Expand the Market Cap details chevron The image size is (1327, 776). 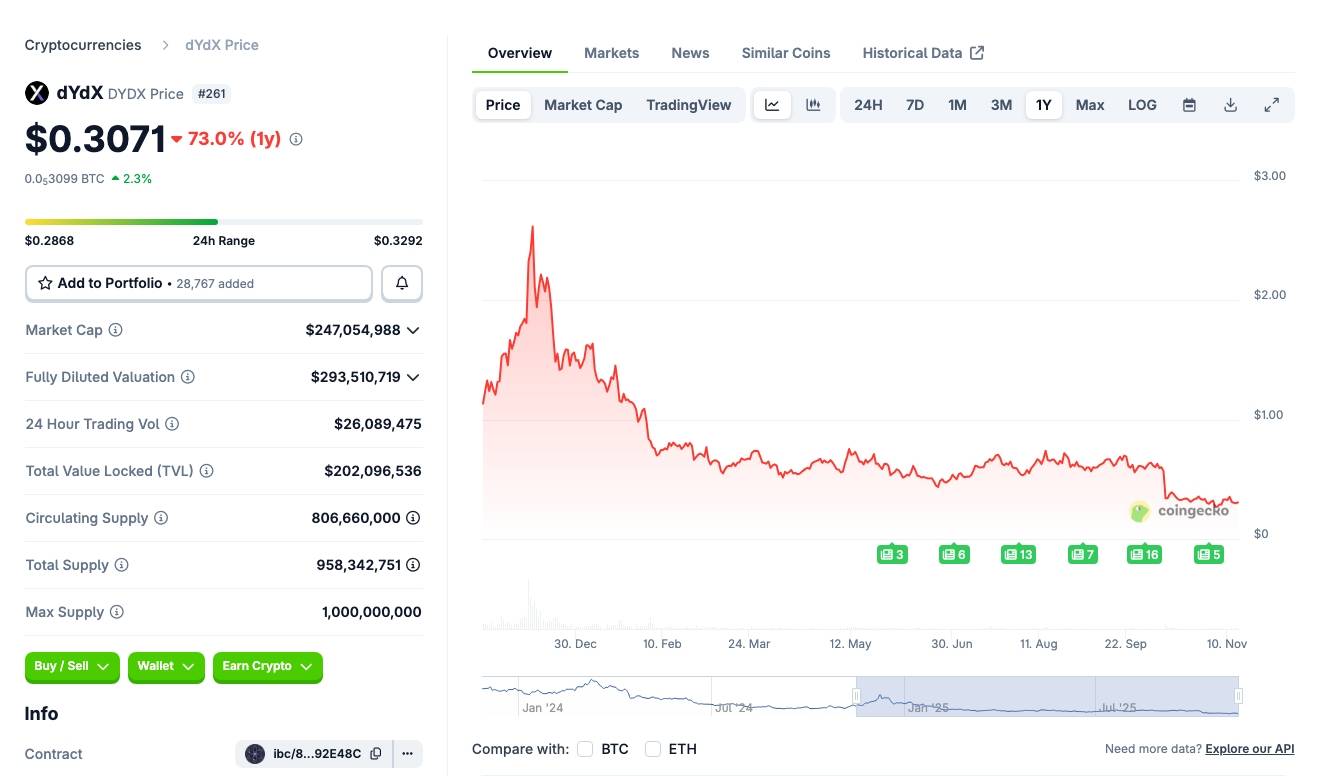413,330
